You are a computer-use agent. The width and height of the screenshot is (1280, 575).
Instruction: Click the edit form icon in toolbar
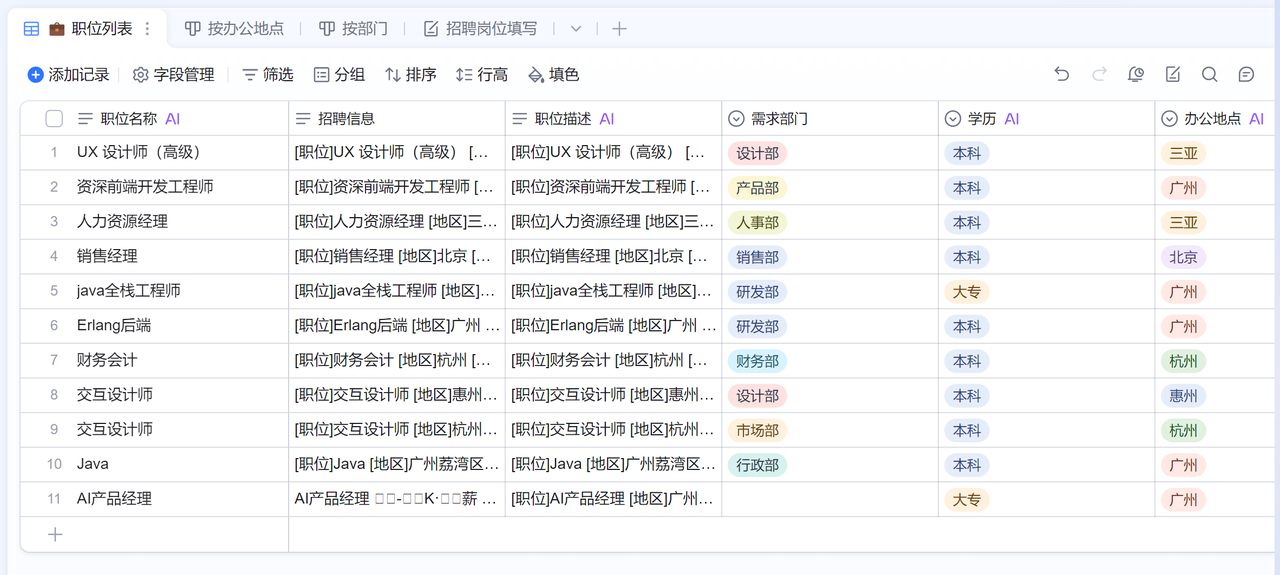pos(1173,74)
